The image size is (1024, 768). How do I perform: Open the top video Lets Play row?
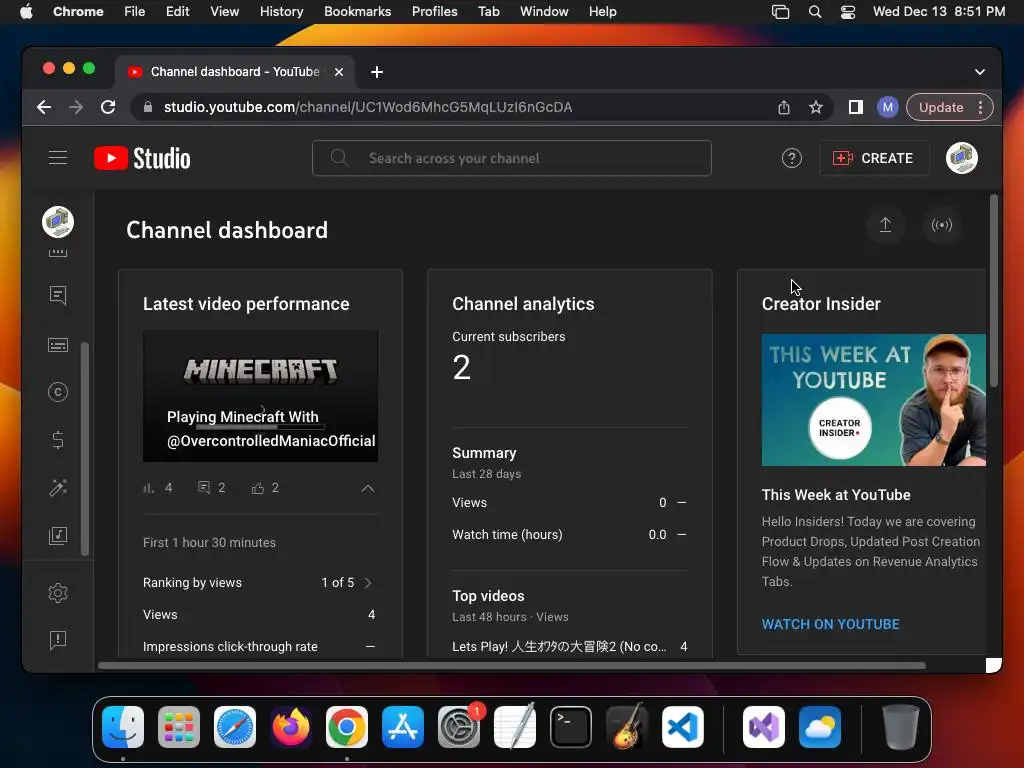click(569, 647)
